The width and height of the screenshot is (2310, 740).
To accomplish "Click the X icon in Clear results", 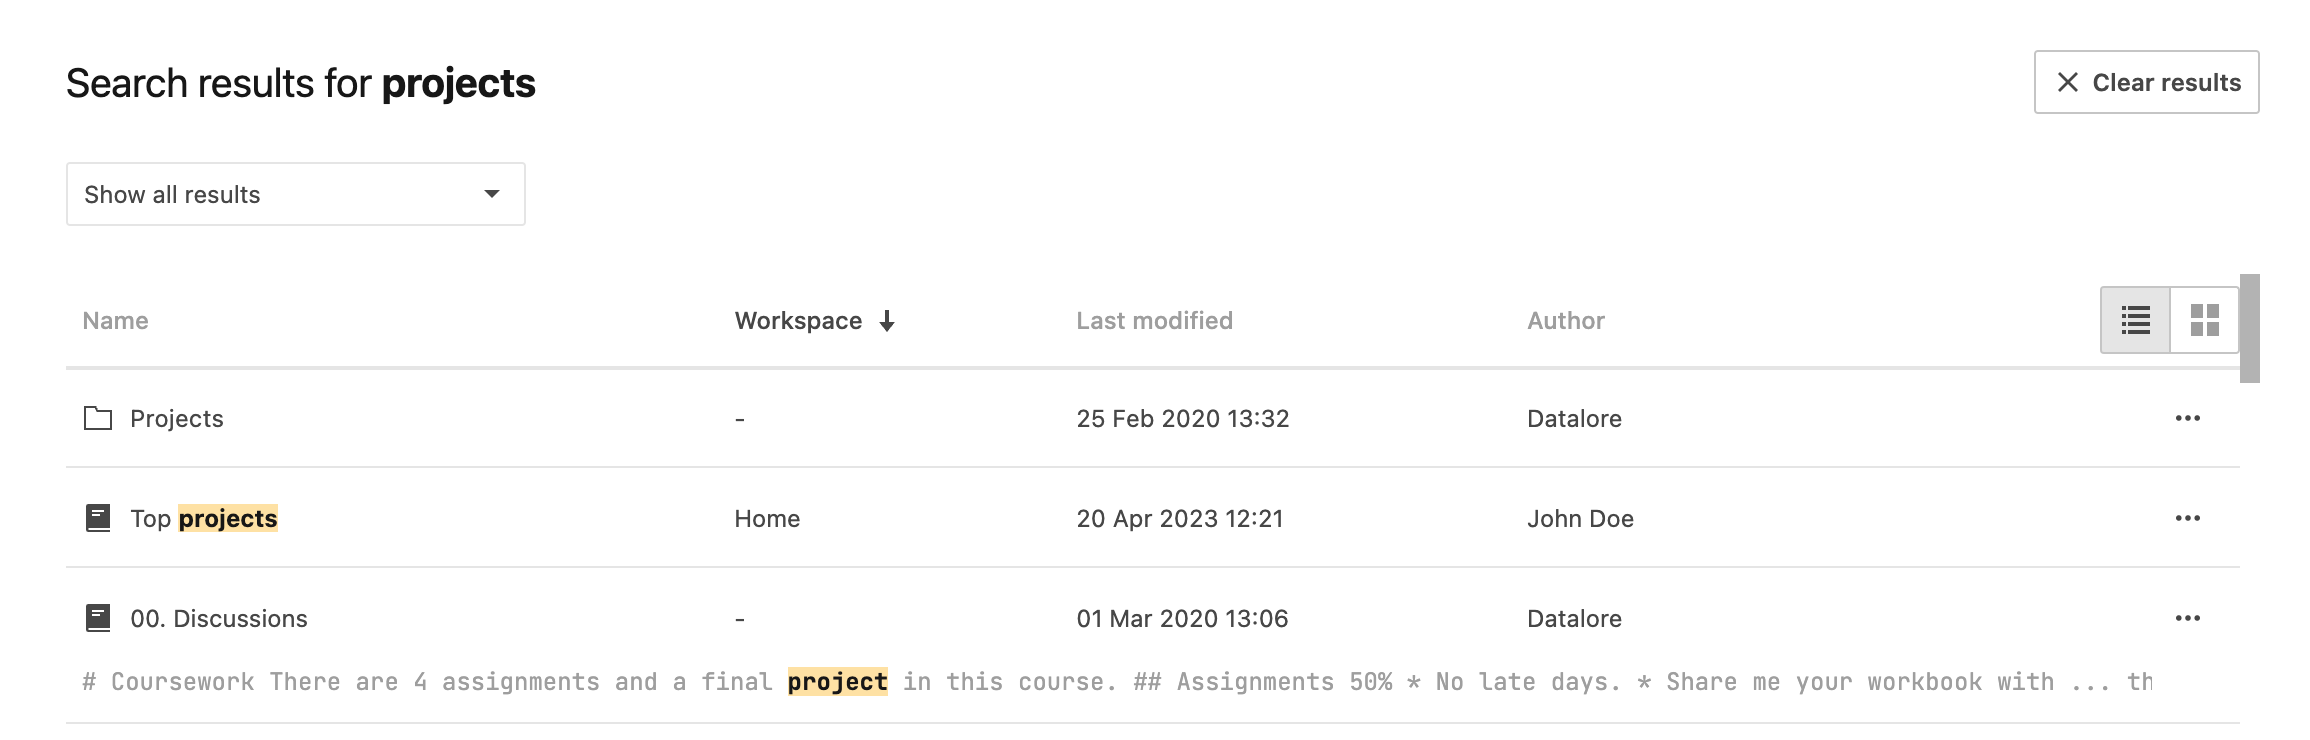I will [x=2067, y=82].
